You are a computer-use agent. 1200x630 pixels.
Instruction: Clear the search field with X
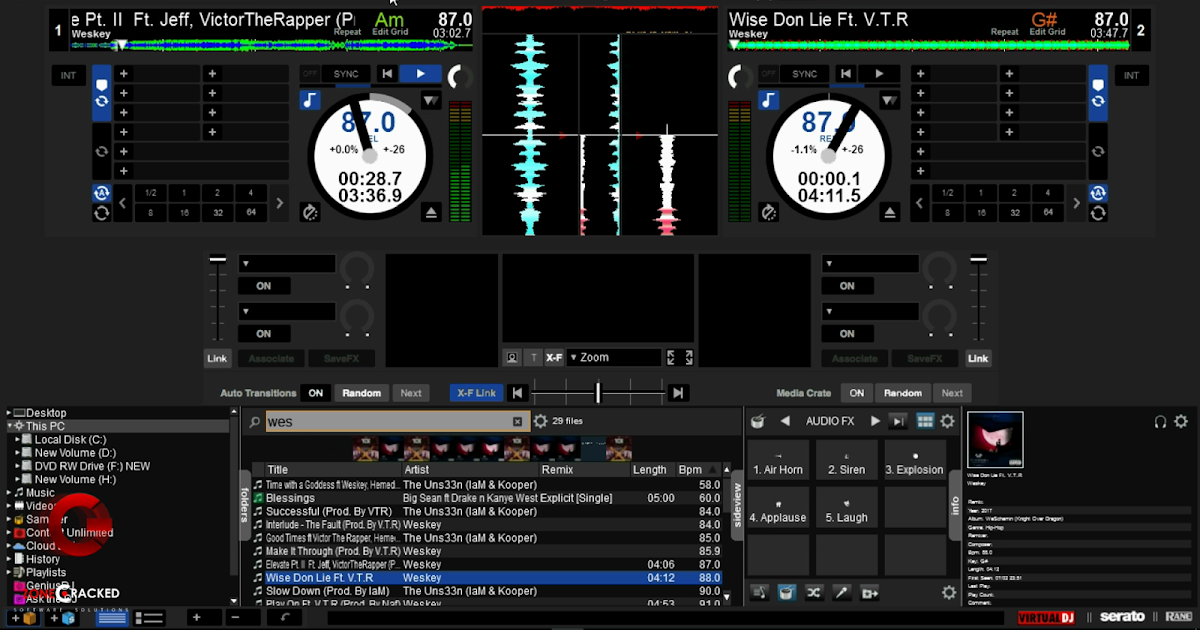517,421
